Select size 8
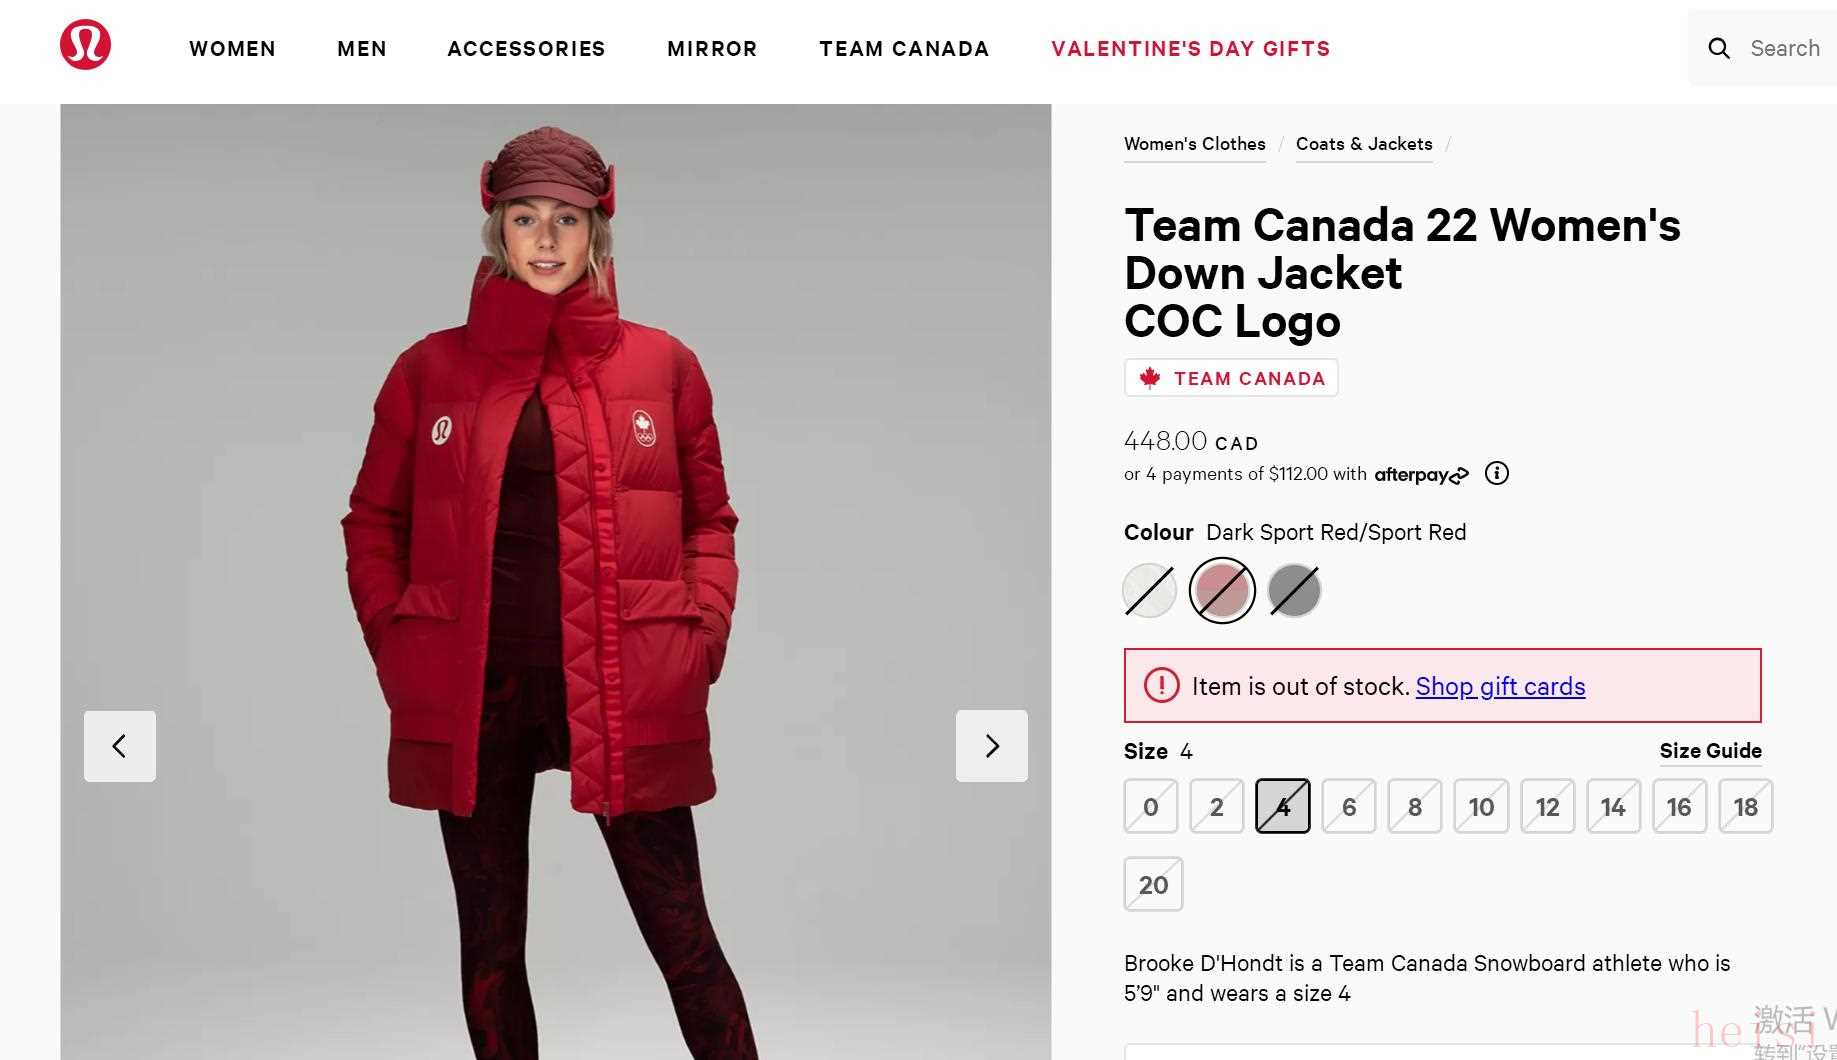 coord(1414,806)
